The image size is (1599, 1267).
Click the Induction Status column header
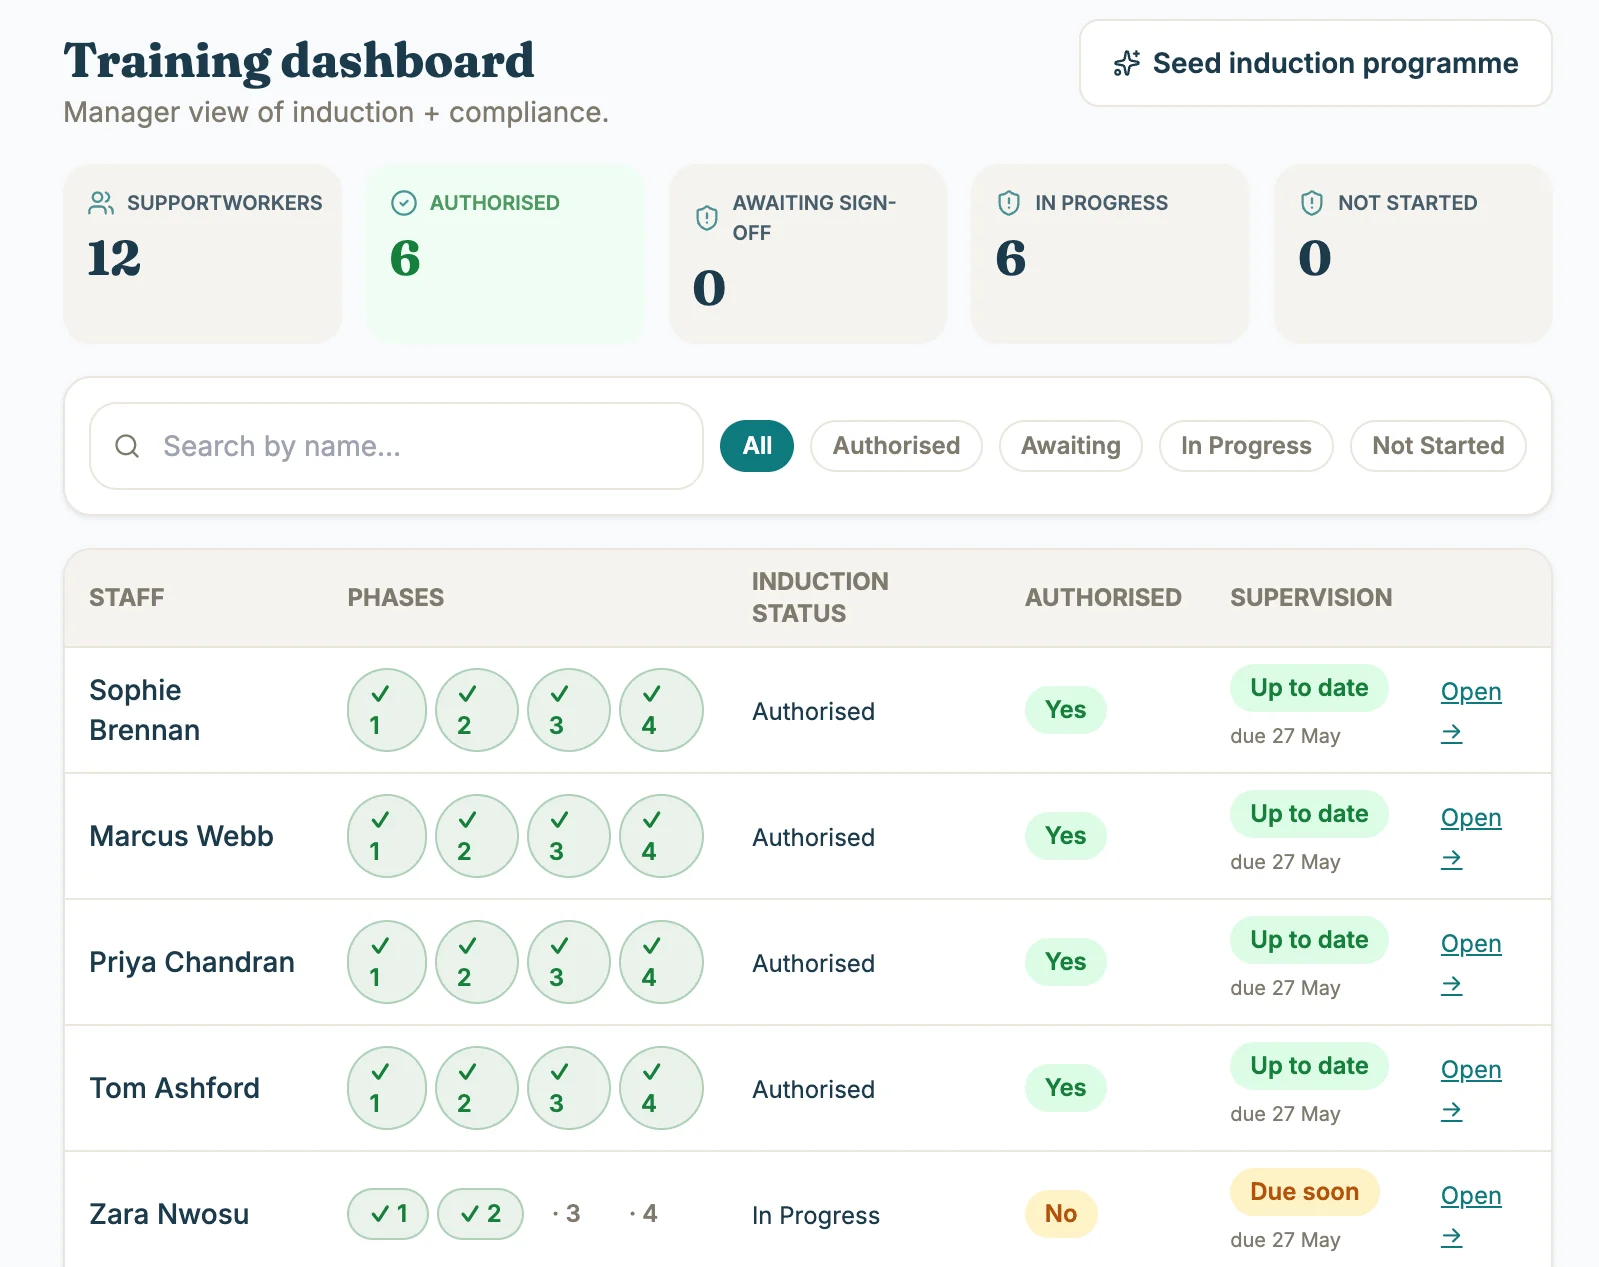820,598
